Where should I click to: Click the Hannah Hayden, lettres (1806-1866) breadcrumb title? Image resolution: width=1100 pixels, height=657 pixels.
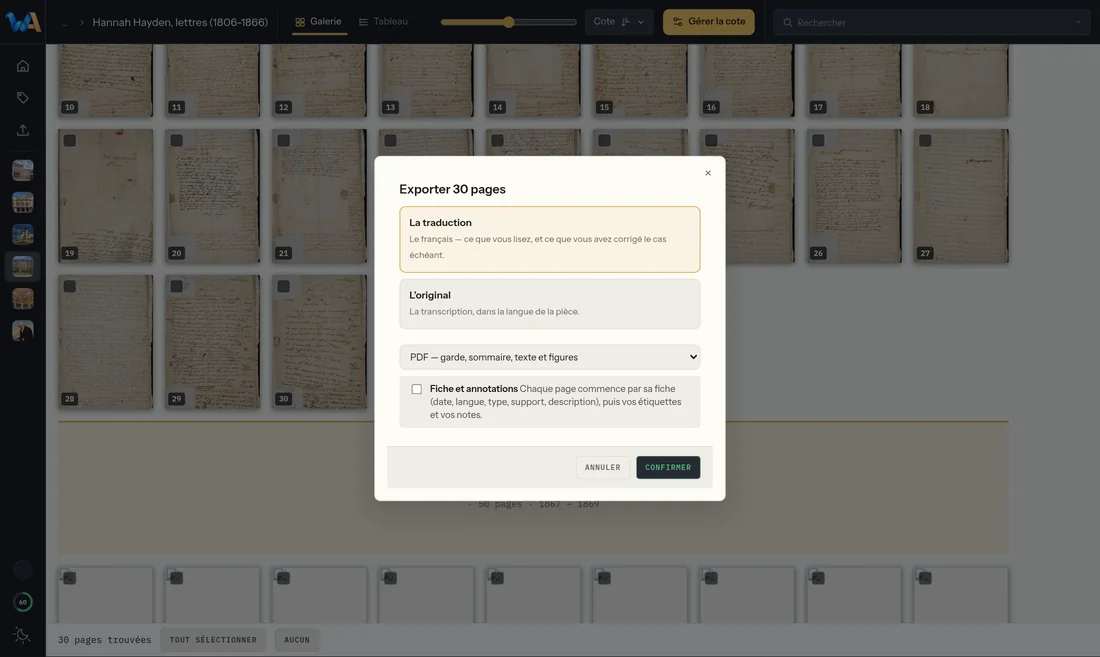click(x=180, y=22)
